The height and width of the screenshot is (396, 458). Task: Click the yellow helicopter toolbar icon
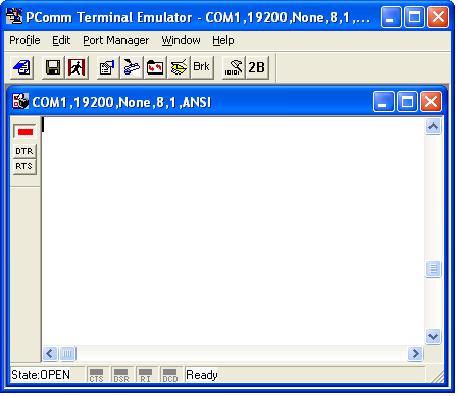coord(179,68)
